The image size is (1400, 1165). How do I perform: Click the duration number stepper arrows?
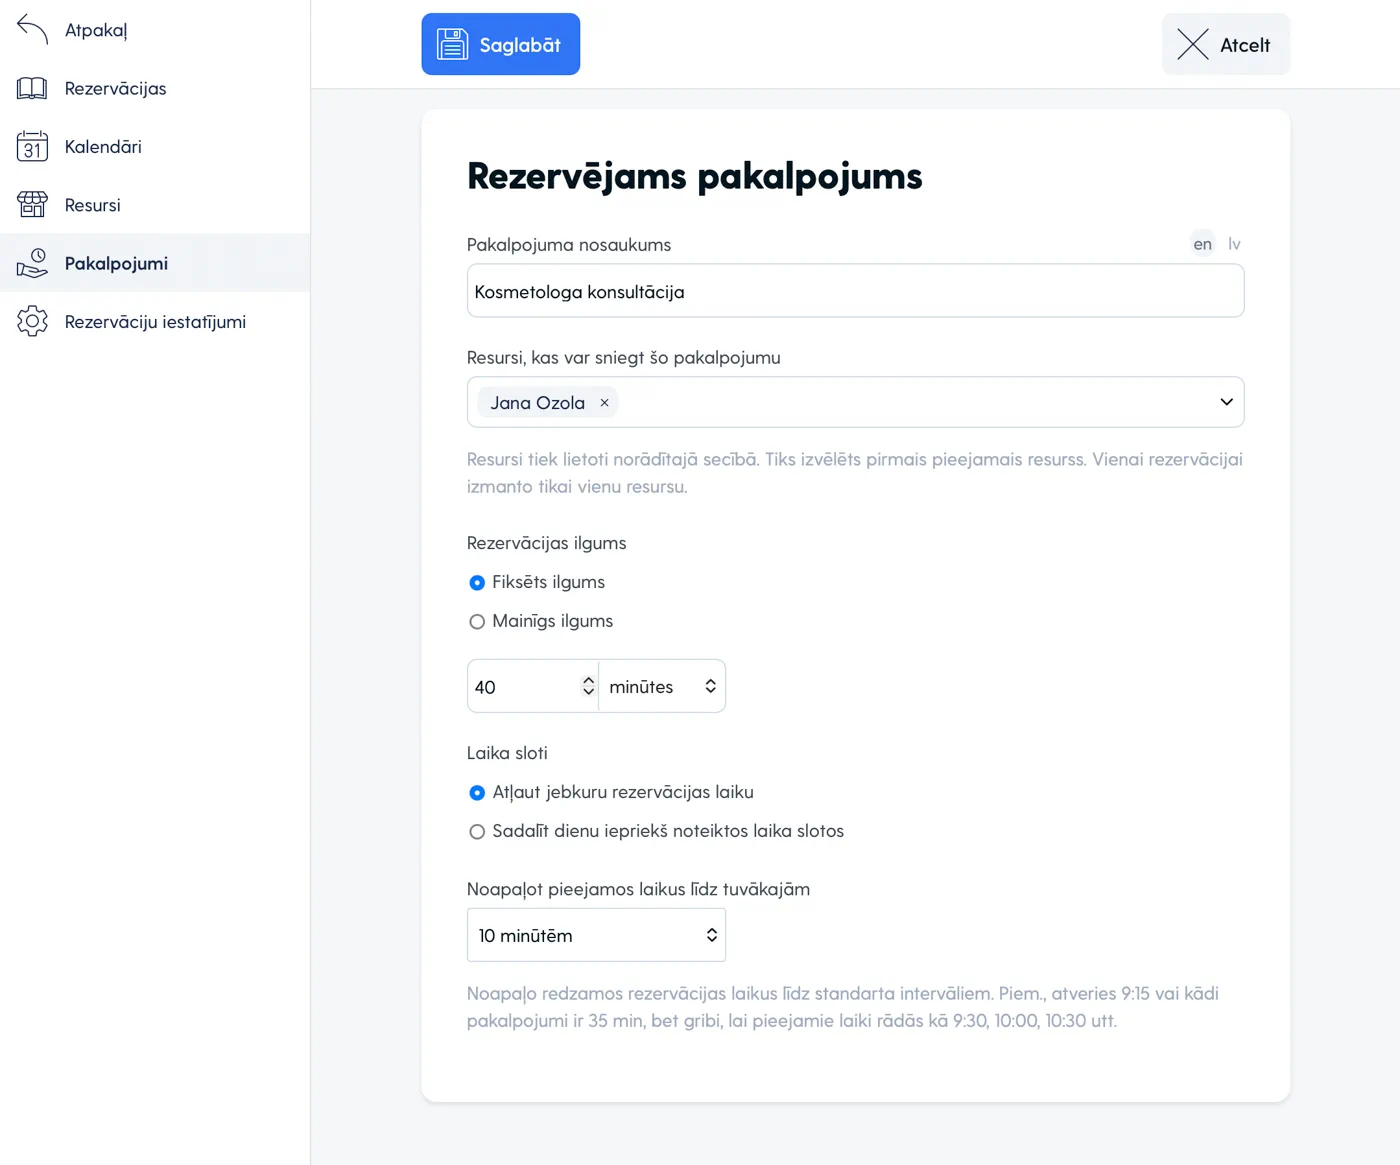pyautogui.click(x=588, y=686)
